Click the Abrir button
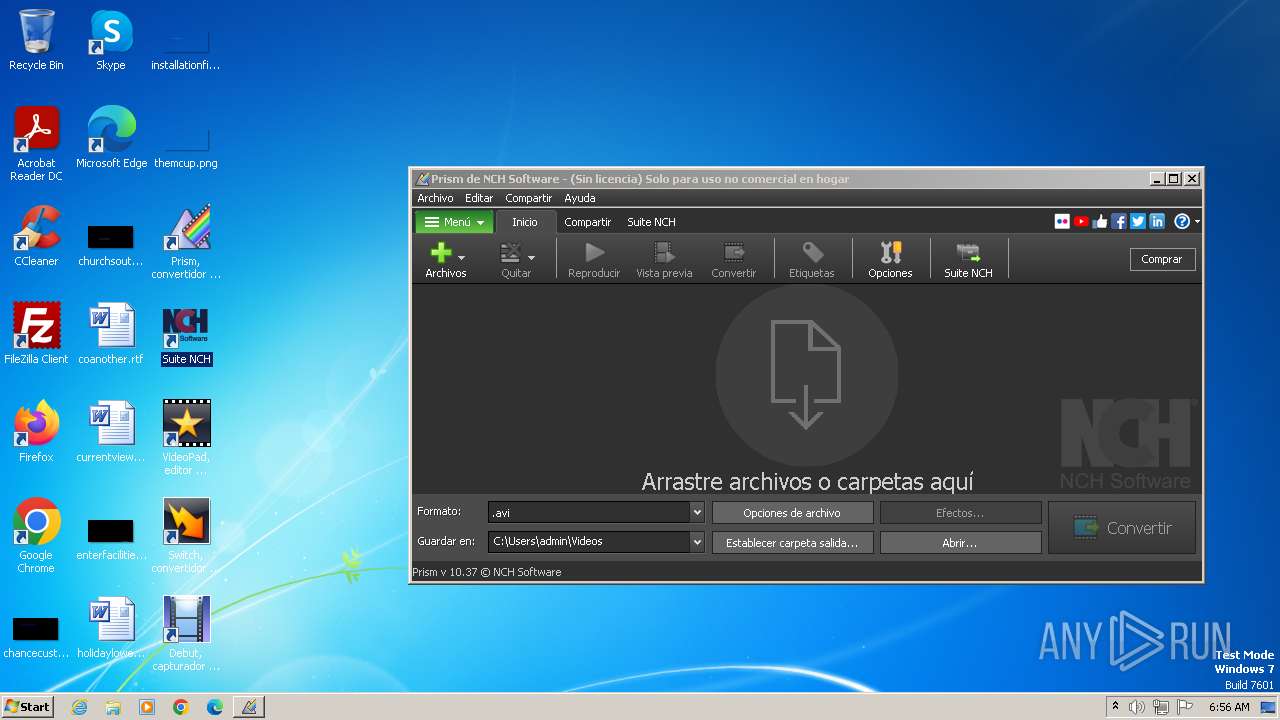The image size is (1280, 720). (x=960, y=543)
